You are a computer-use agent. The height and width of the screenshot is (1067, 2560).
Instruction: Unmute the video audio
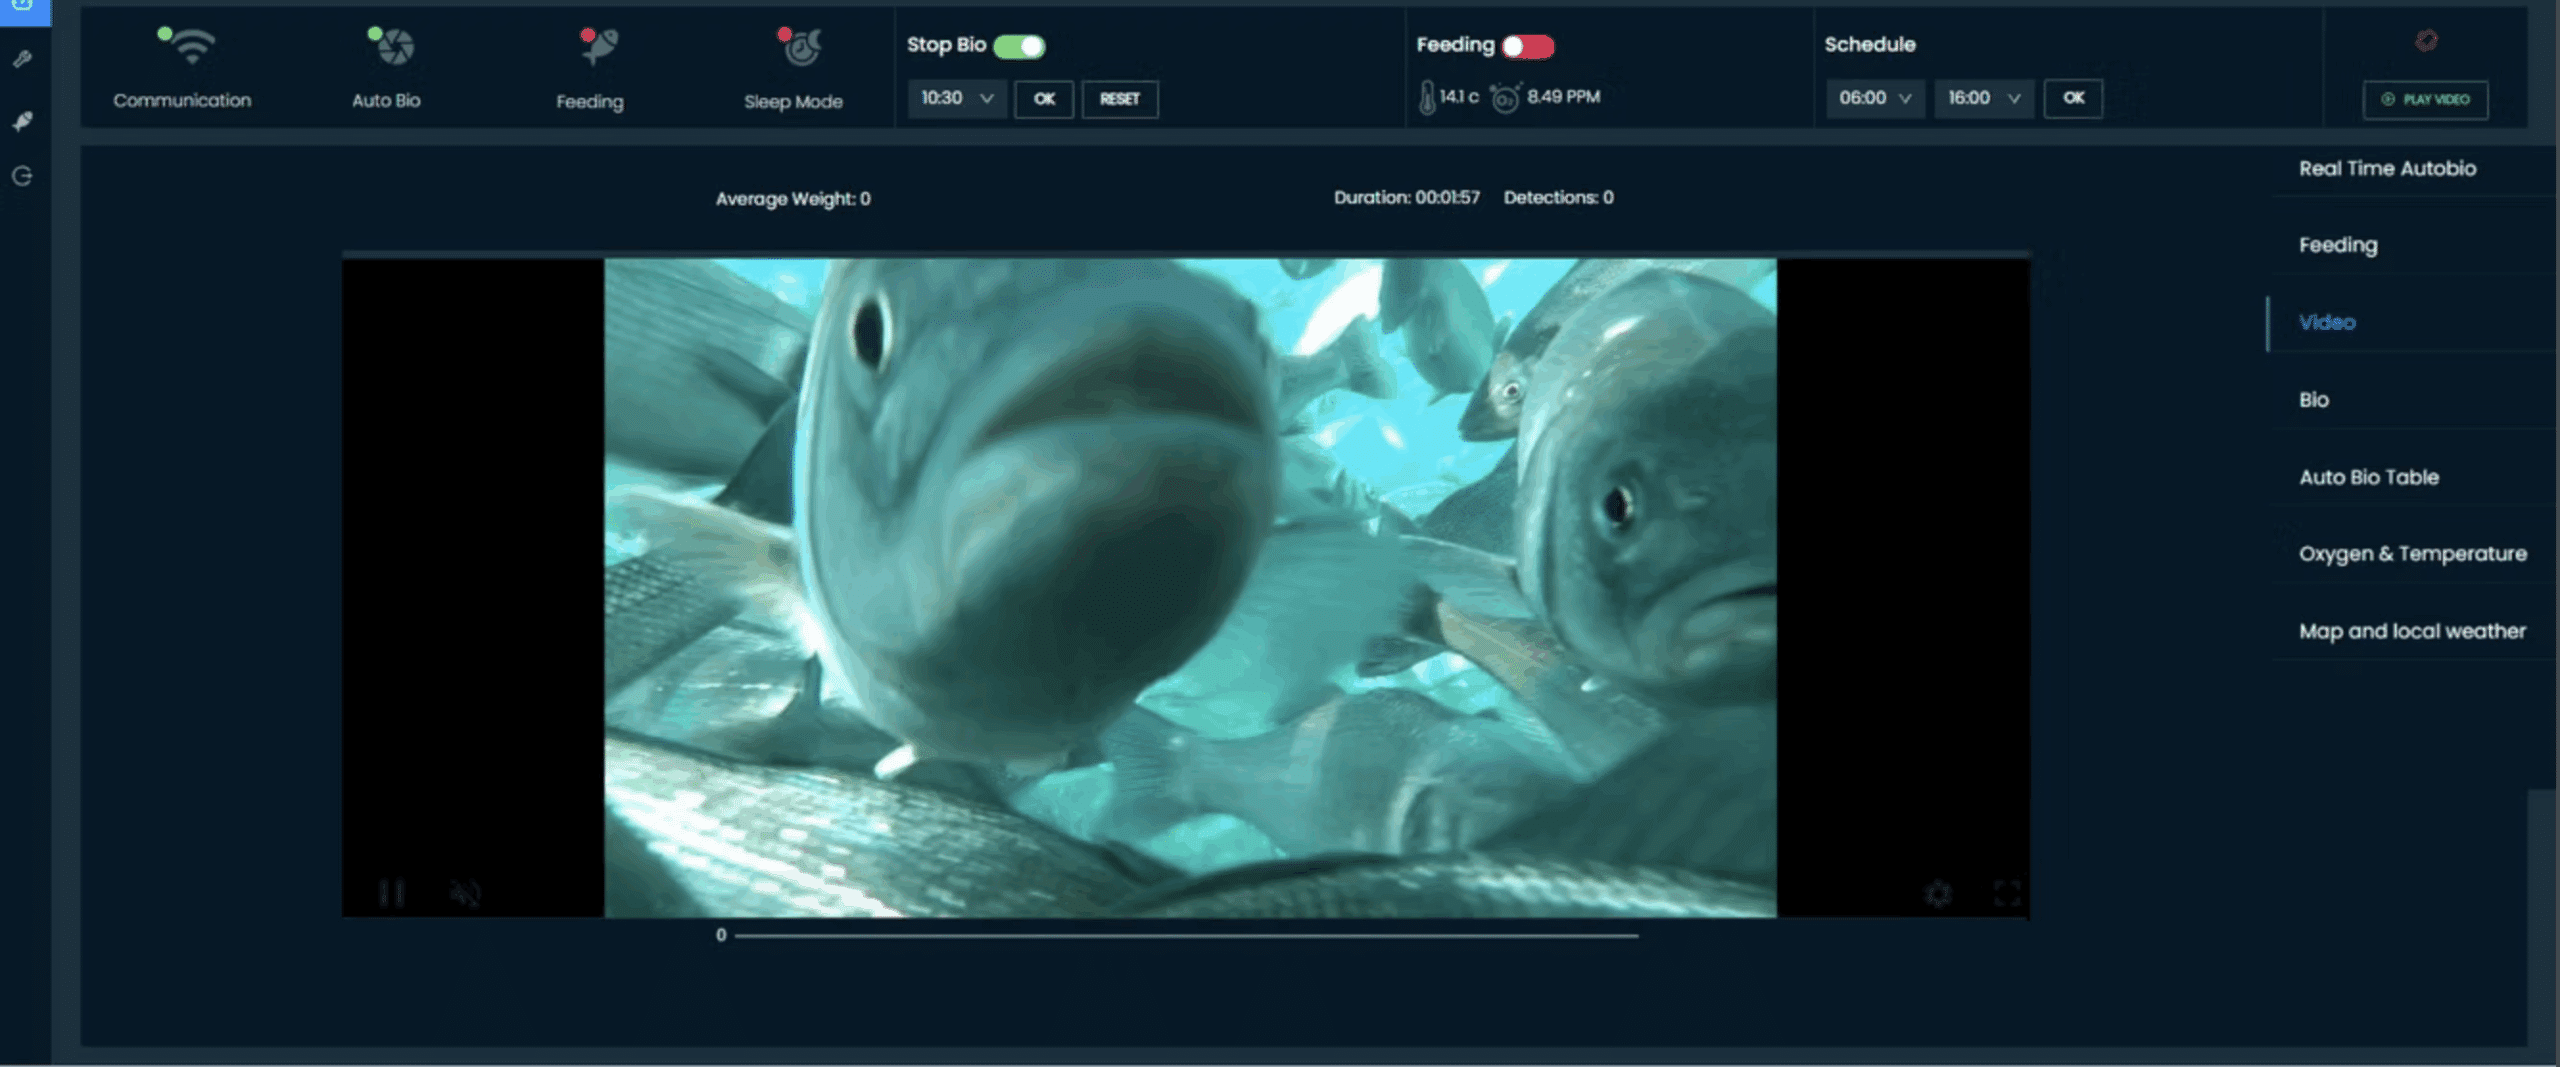[x=465, y=893]
